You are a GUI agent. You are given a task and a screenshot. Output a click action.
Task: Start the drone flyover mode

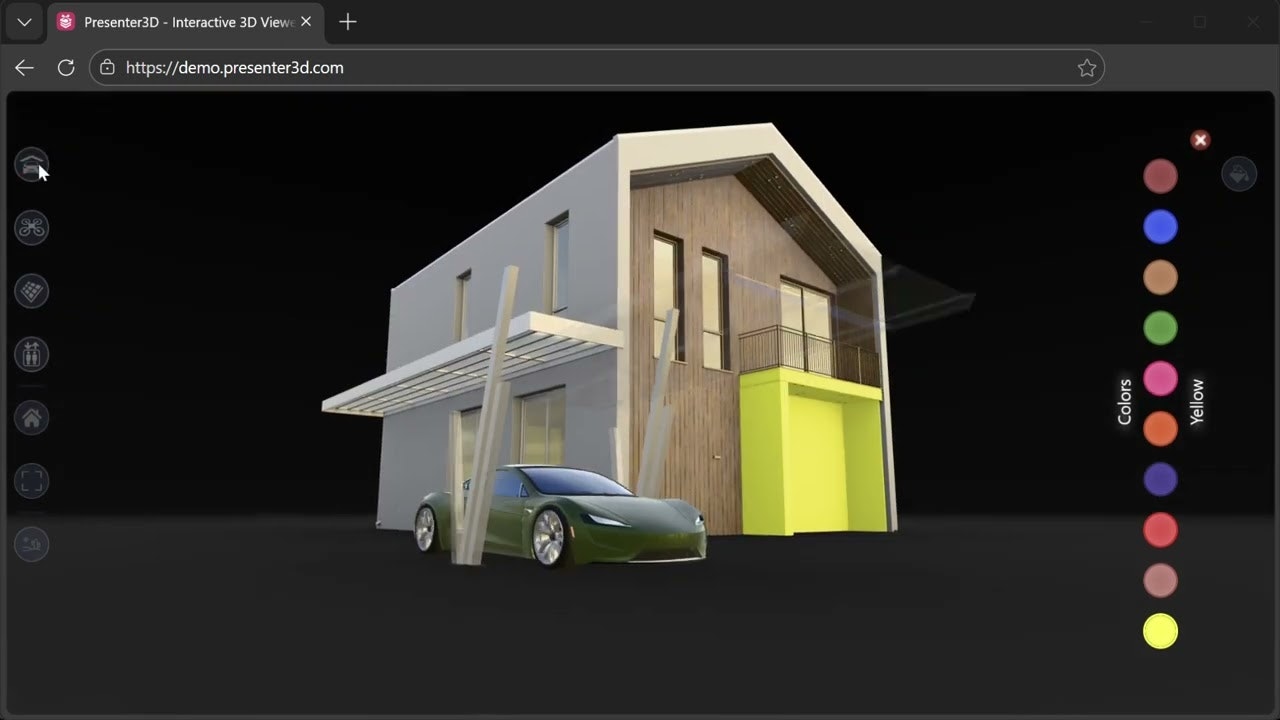(31, 227)
